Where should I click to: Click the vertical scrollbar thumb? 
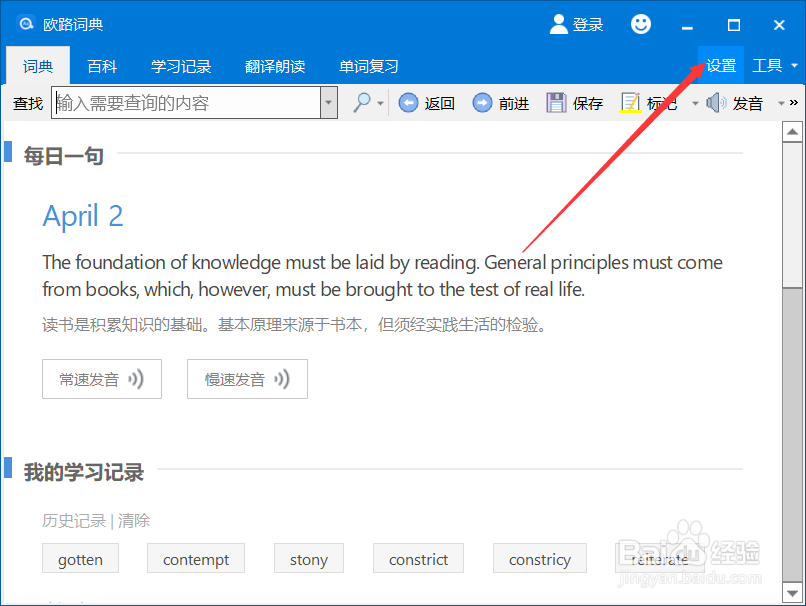coord(792,214)
